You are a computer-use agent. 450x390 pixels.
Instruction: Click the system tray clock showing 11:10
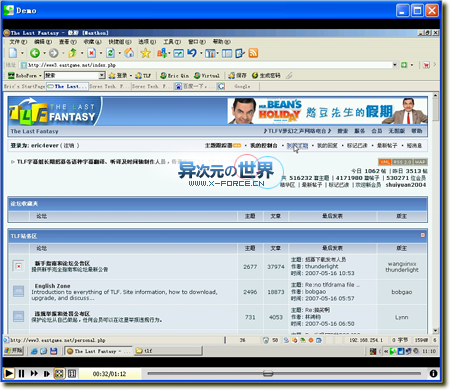(429, 351)
